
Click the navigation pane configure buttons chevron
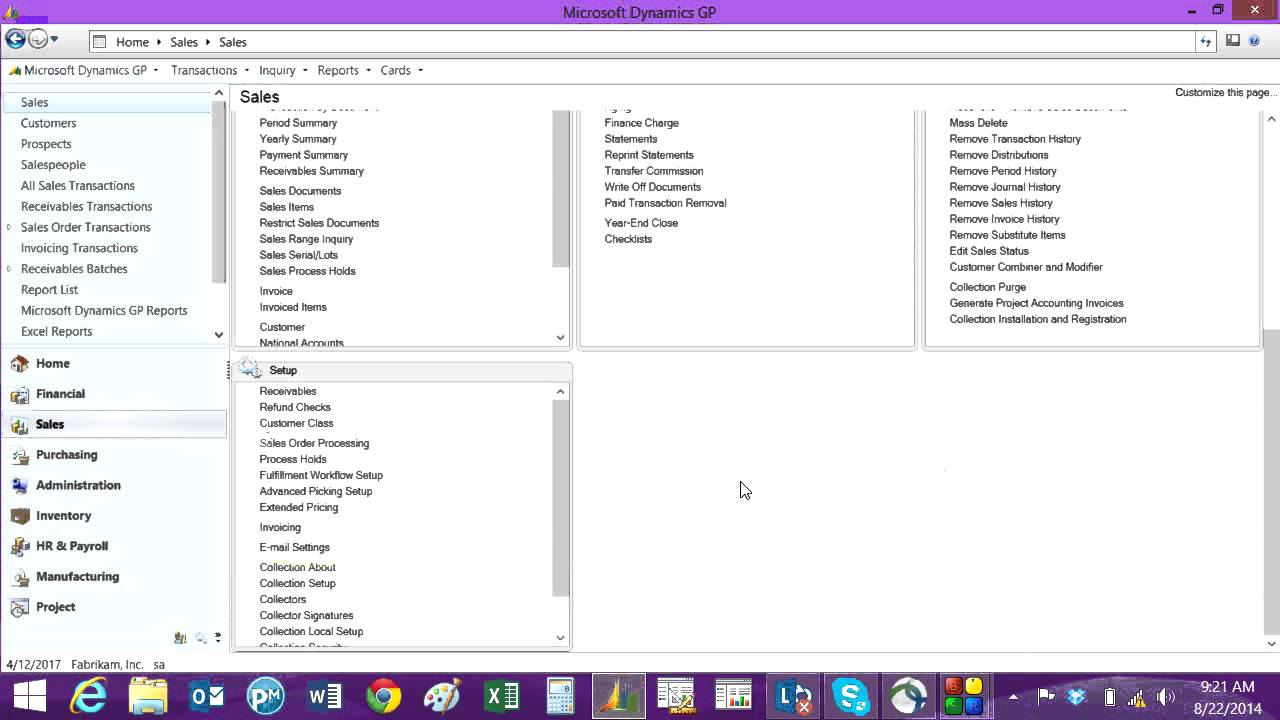click(x=218, y=637)
